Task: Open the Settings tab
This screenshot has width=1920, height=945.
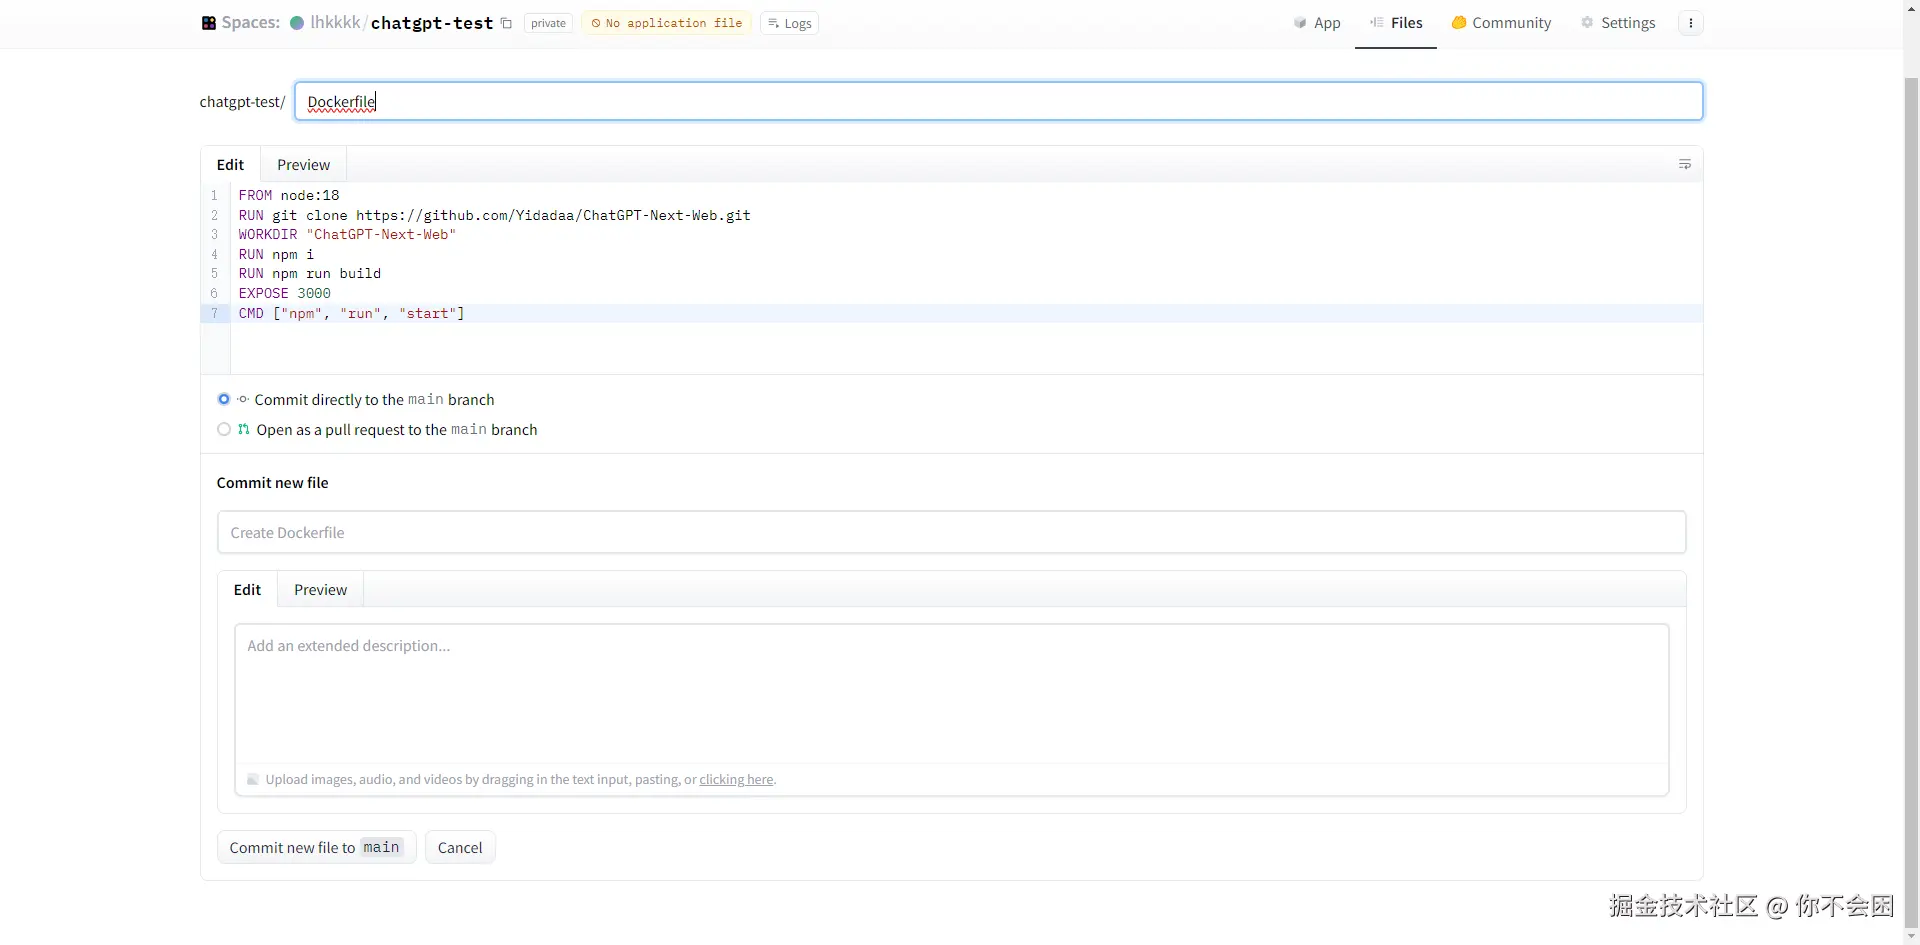Action: tap(1618, 23)
